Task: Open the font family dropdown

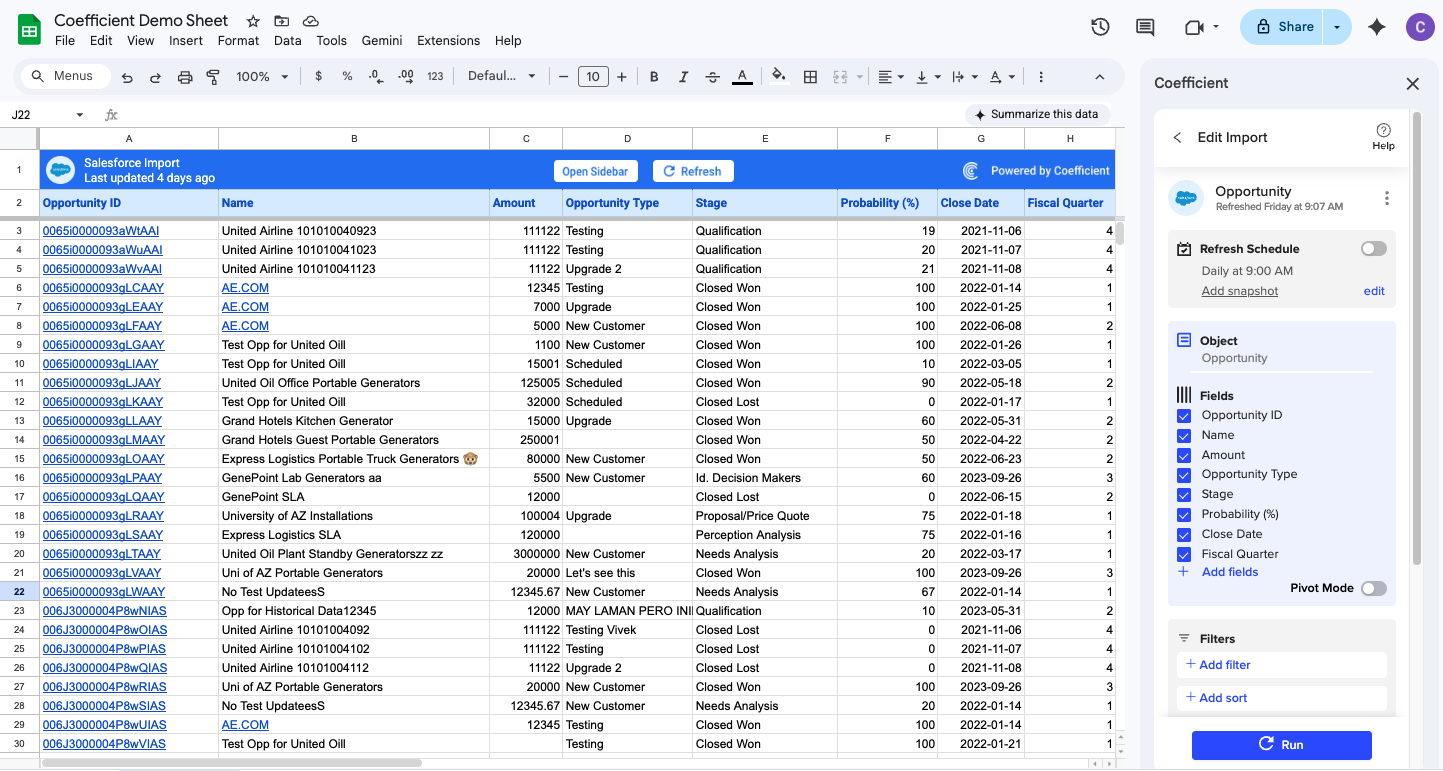Action: pyautogui.click(x=500, y=76)
